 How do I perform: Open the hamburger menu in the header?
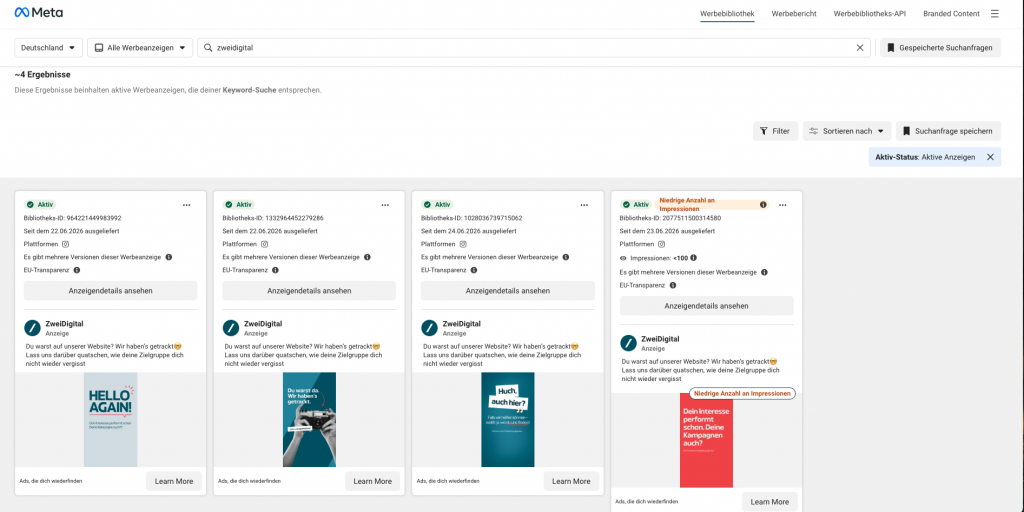(995, 13)
